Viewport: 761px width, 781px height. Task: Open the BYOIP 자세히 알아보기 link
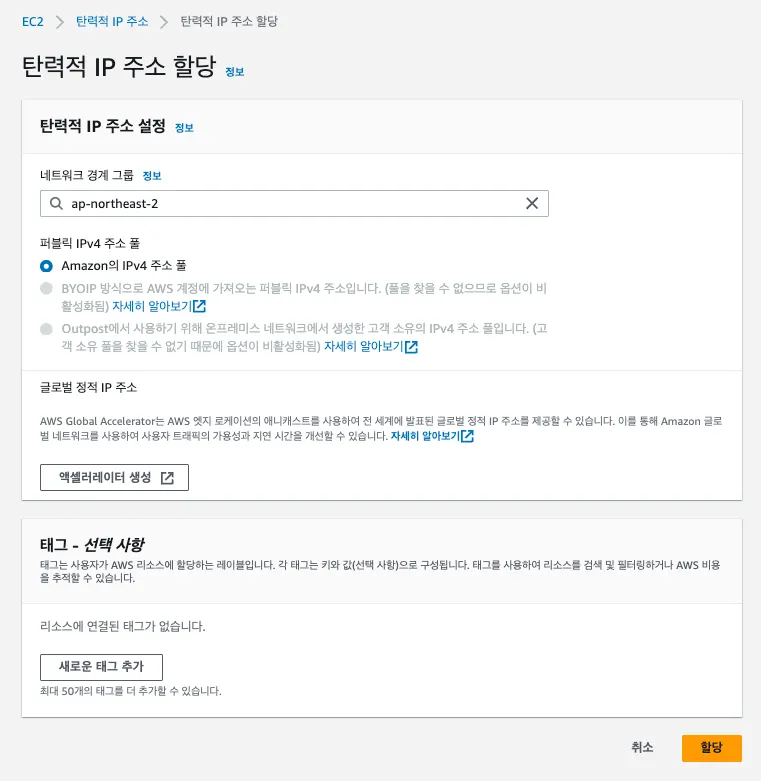pos(152,306)
